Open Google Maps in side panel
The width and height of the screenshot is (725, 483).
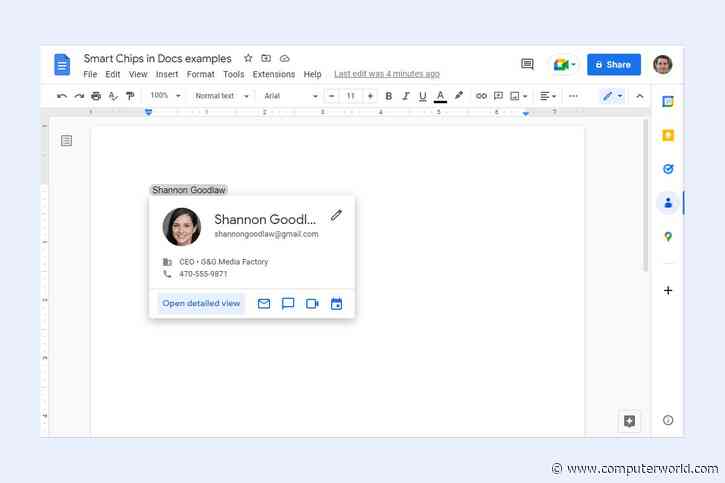pos(668,237)
